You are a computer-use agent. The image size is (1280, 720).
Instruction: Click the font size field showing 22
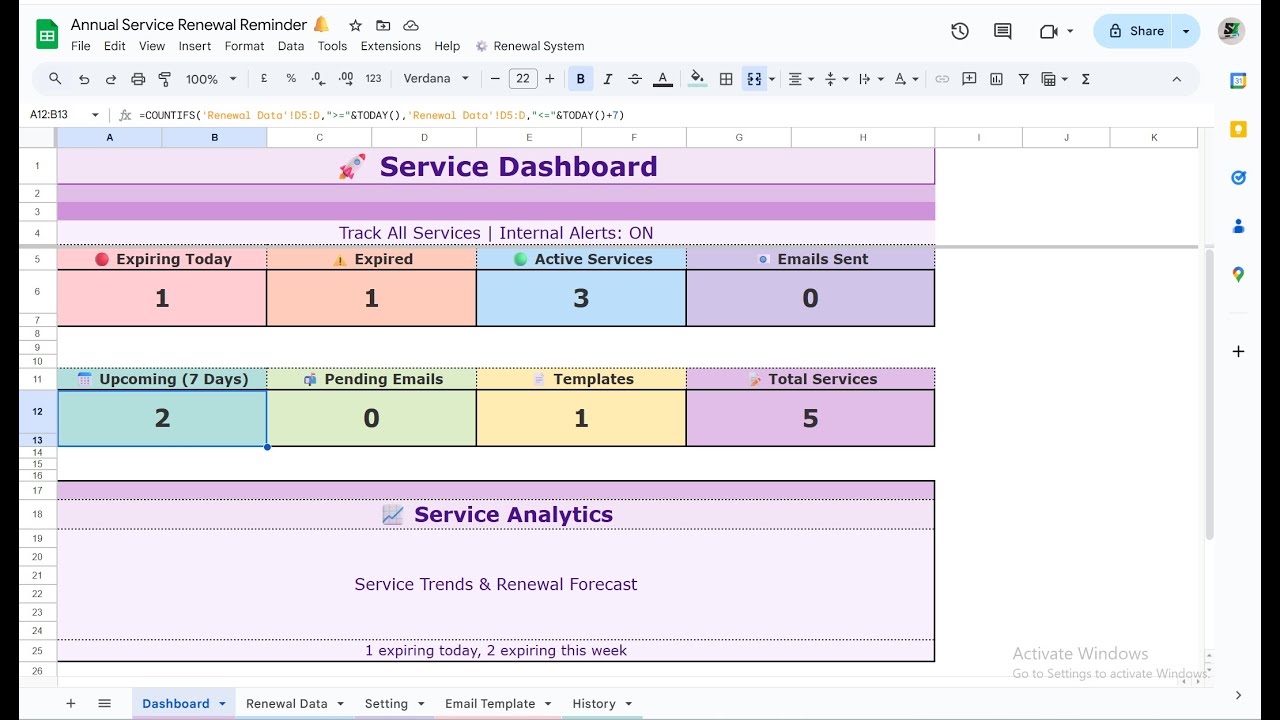[x=523, y=79]
